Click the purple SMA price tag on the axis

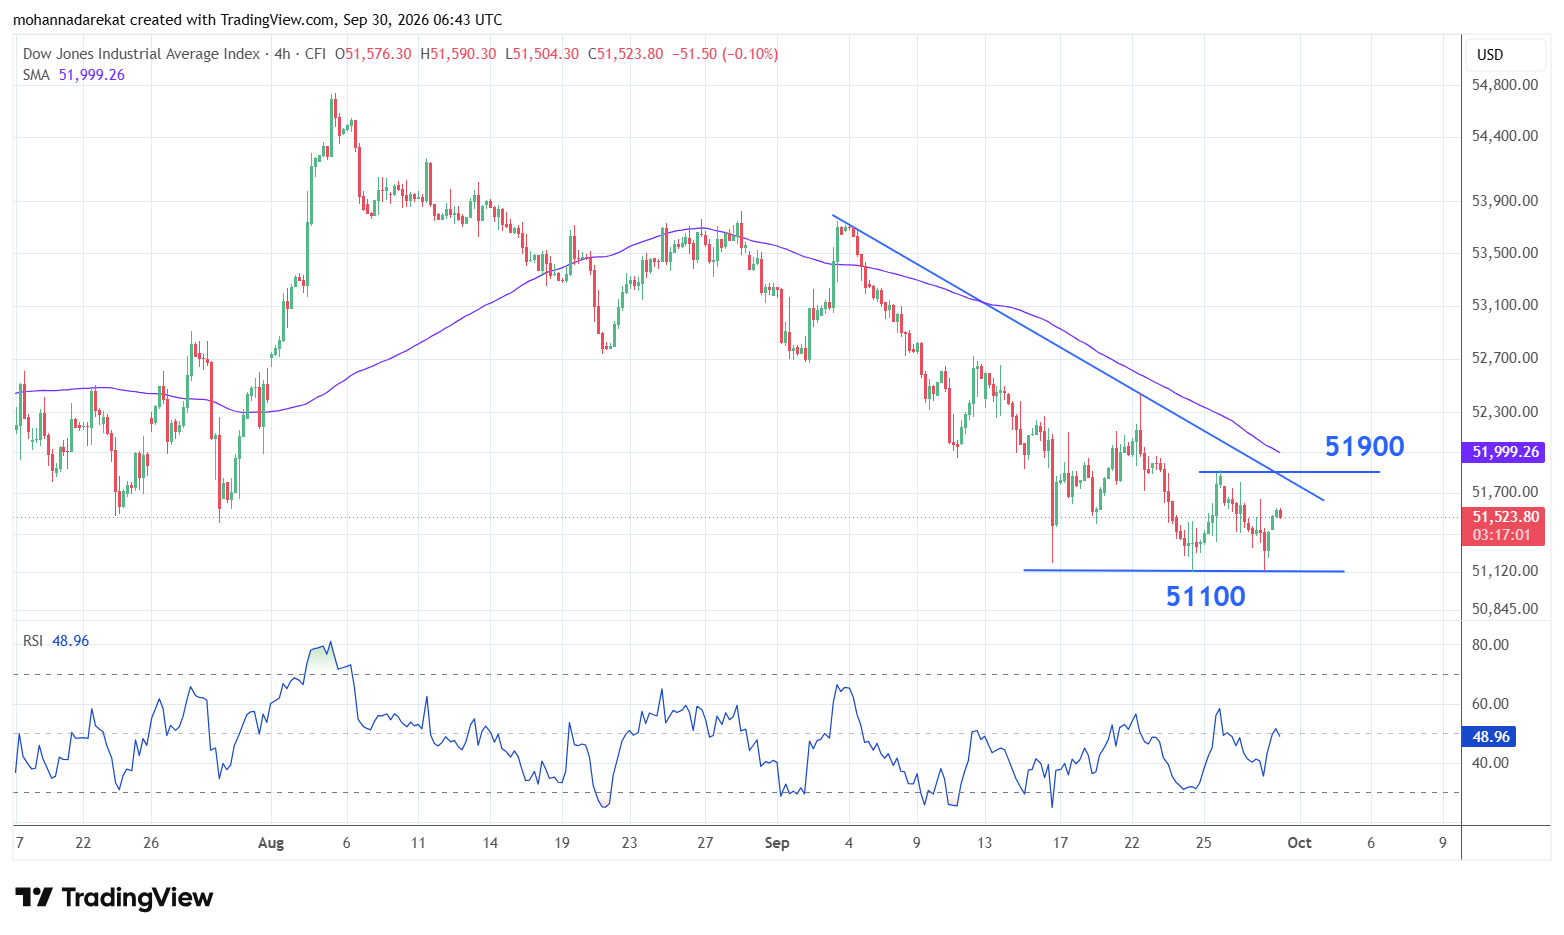tap(1504, 452)
